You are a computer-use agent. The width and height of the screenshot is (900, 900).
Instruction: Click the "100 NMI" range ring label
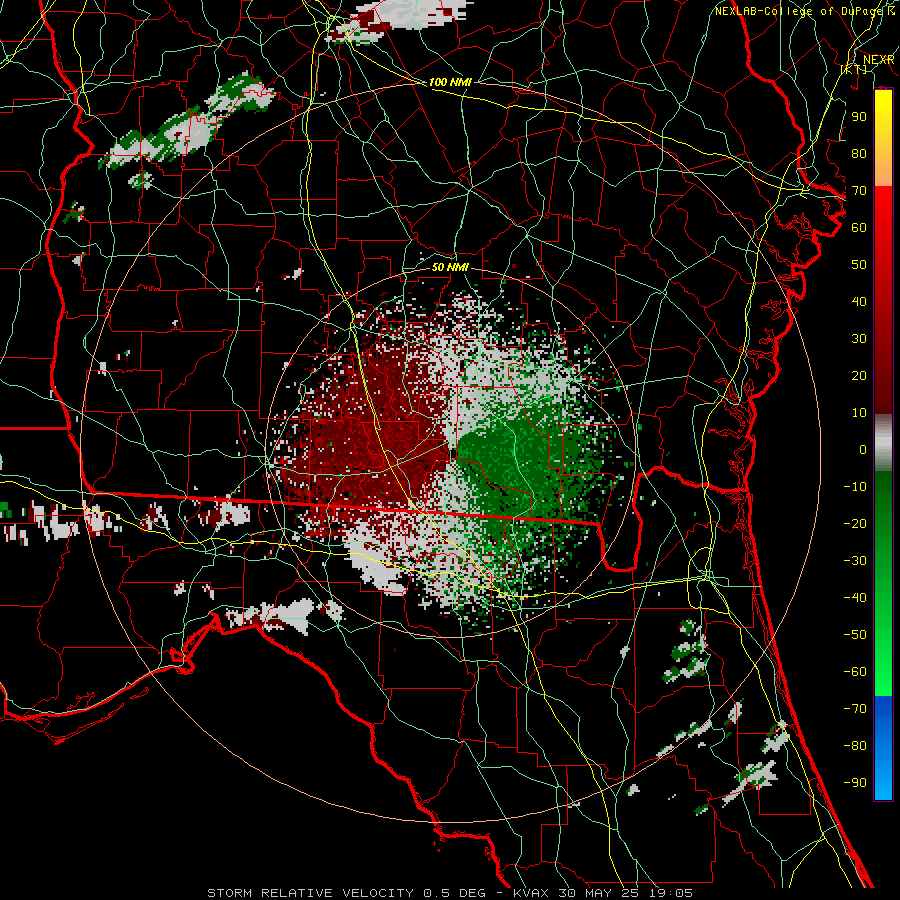point(451,83)
